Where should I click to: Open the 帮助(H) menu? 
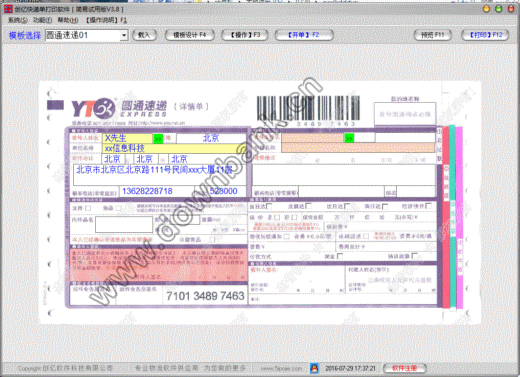(x=68, y=20)
